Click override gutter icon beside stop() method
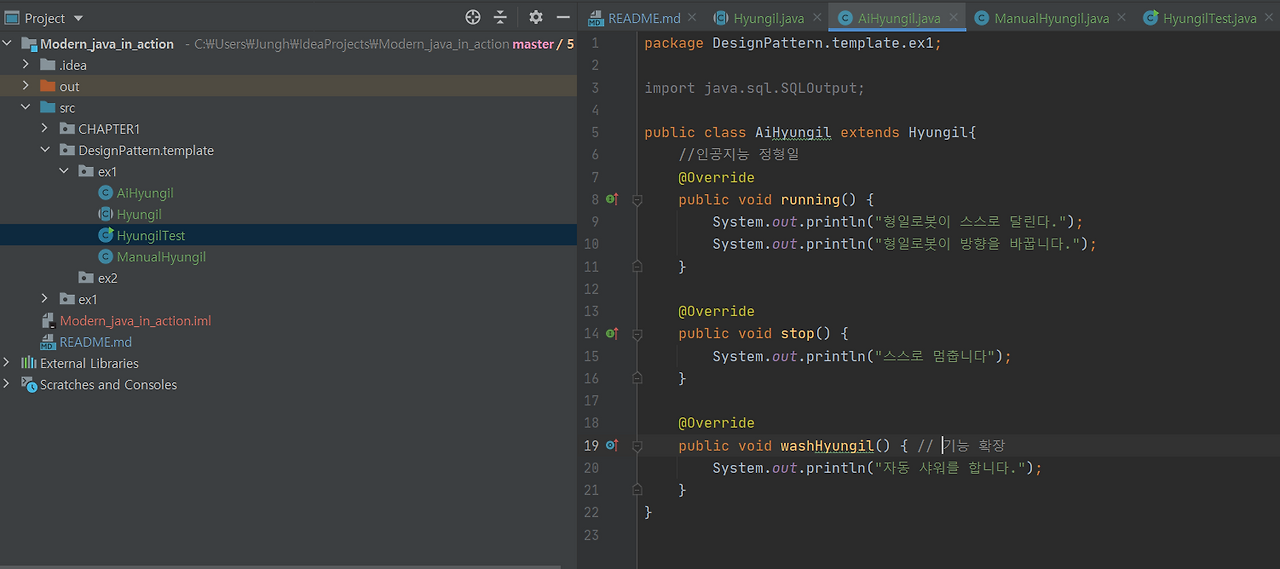This screenshot has width=1280, height=569. pyautogui.click(x=612, y=334)
